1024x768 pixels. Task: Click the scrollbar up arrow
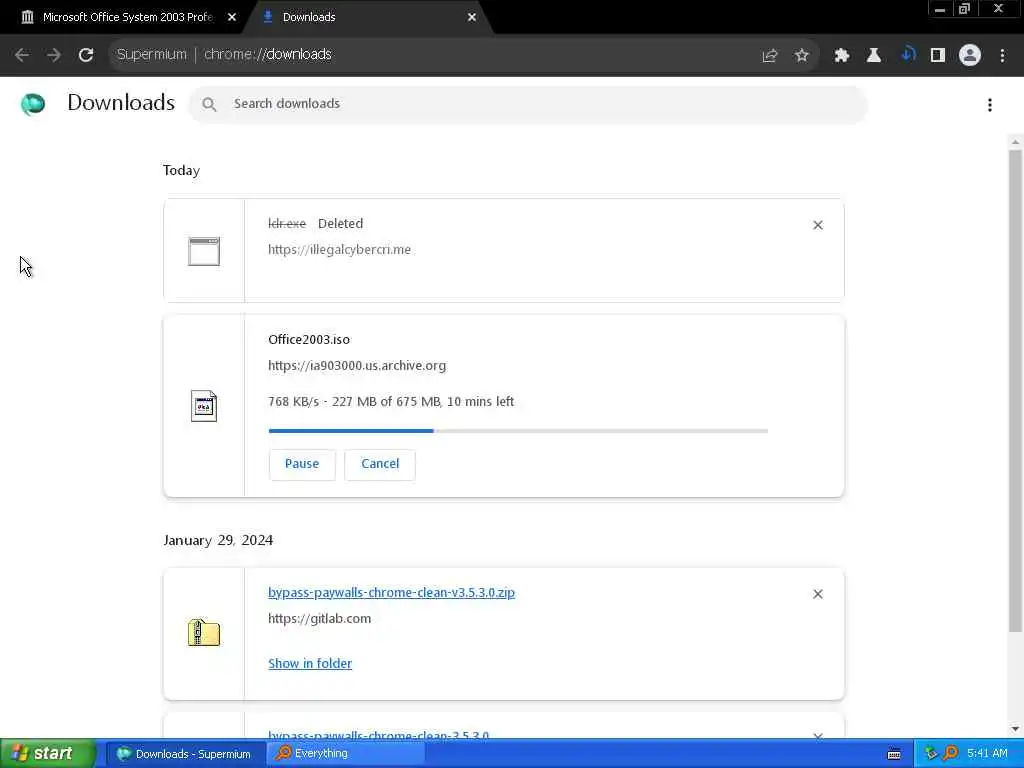(1015, 142)
